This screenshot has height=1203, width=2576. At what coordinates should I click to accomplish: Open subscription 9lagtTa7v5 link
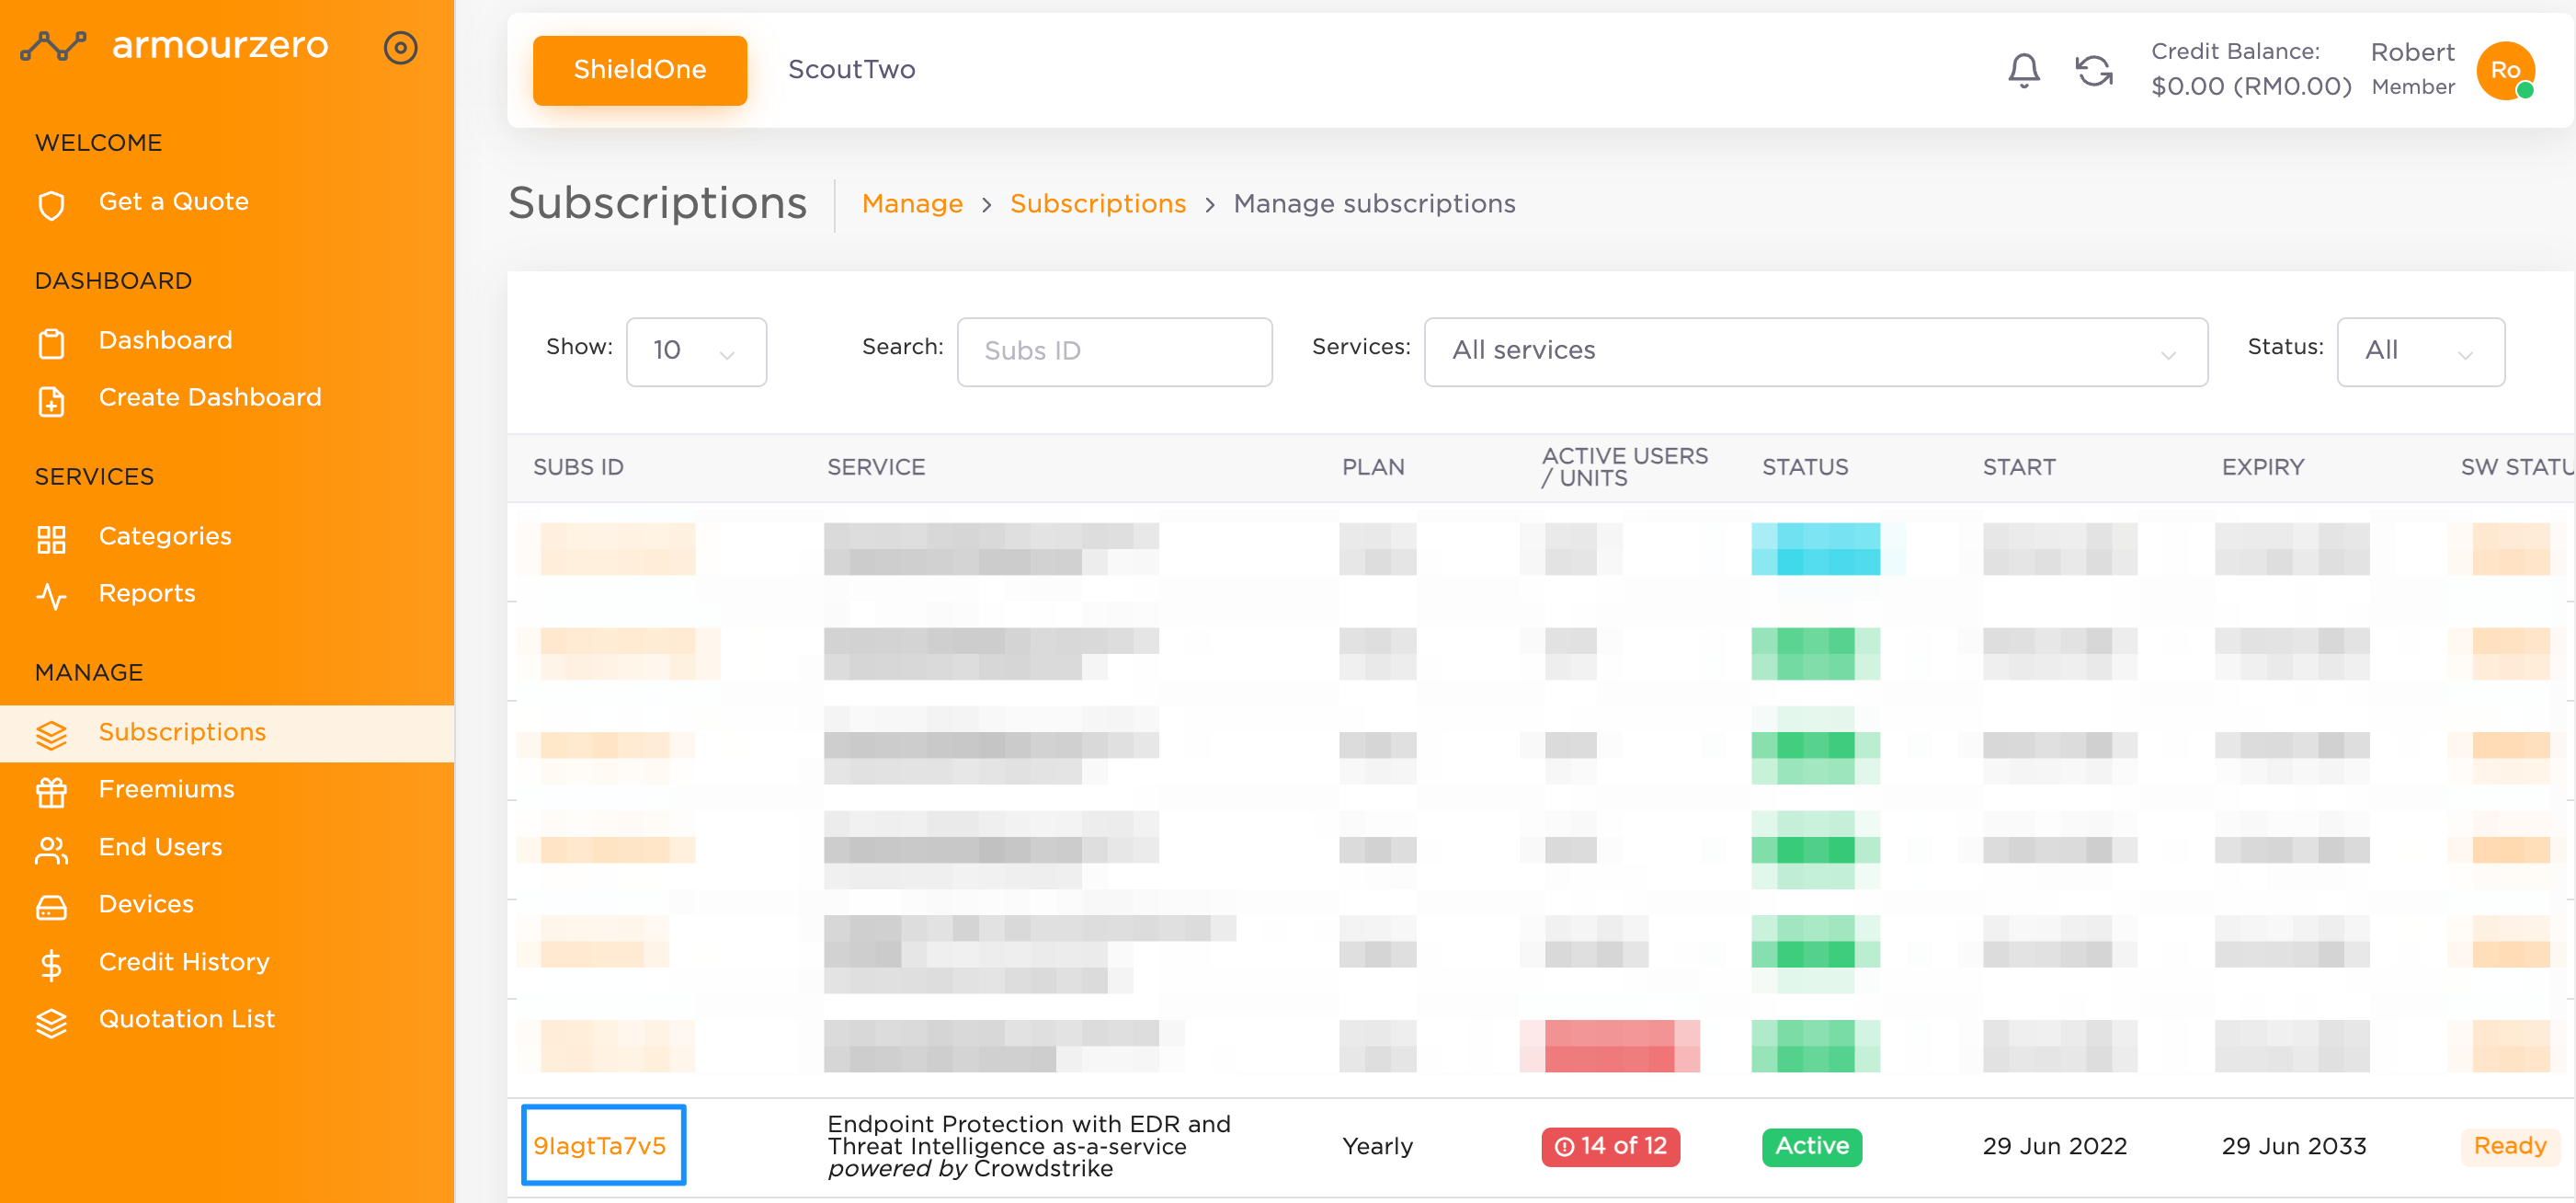pyautogui.click(x=600, y=1146)
